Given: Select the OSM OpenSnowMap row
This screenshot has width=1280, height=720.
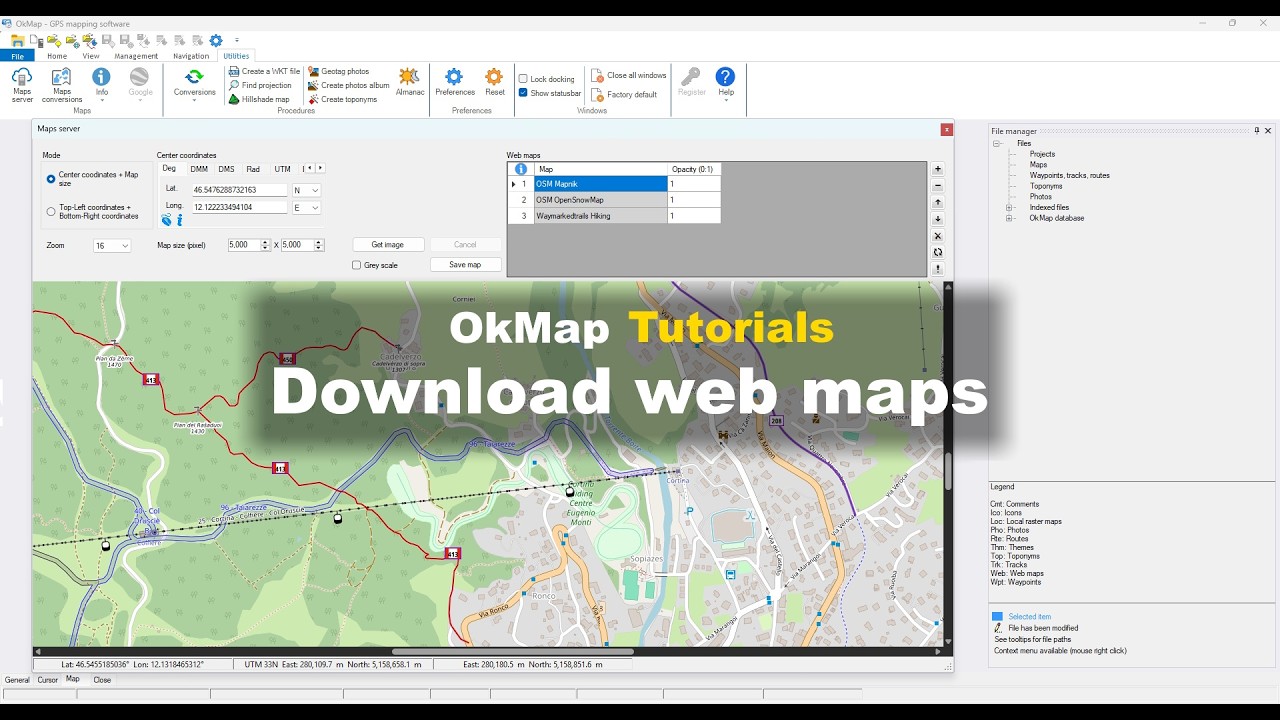Looking at the screenshot, I should pos(615,200).
